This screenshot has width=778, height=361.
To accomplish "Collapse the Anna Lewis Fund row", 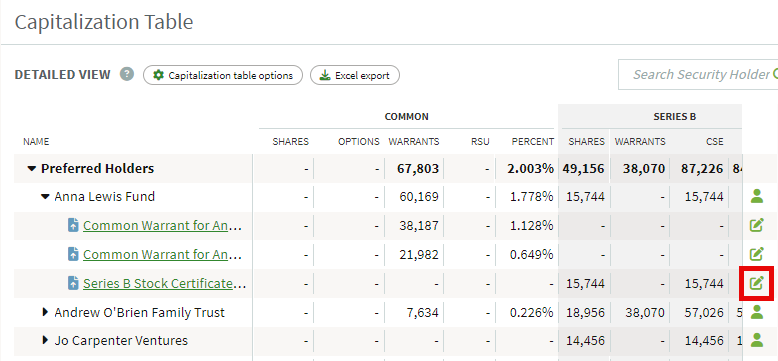I will (46, 197).
